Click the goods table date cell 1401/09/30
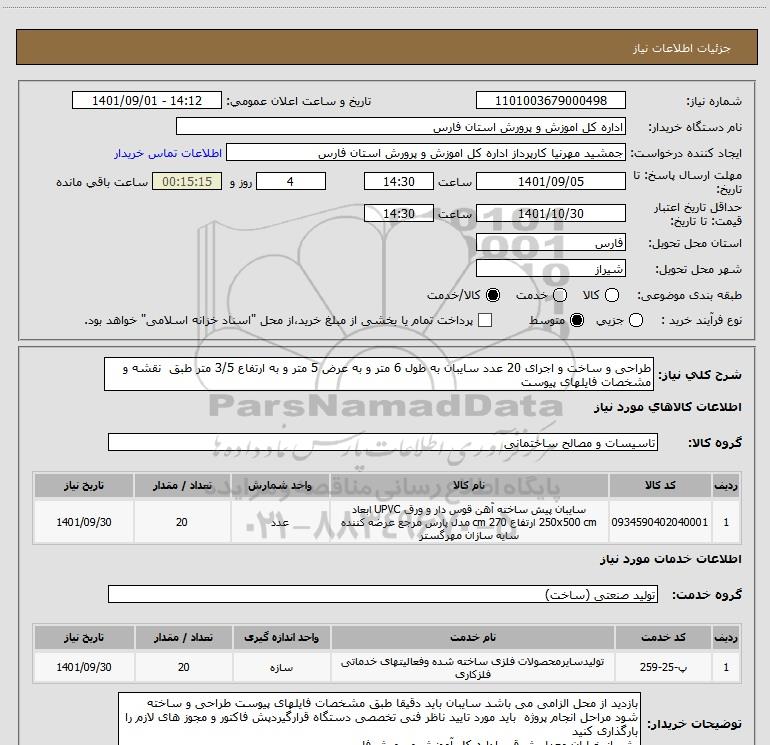This screenshot has width=770, height=745. (83, 522)
